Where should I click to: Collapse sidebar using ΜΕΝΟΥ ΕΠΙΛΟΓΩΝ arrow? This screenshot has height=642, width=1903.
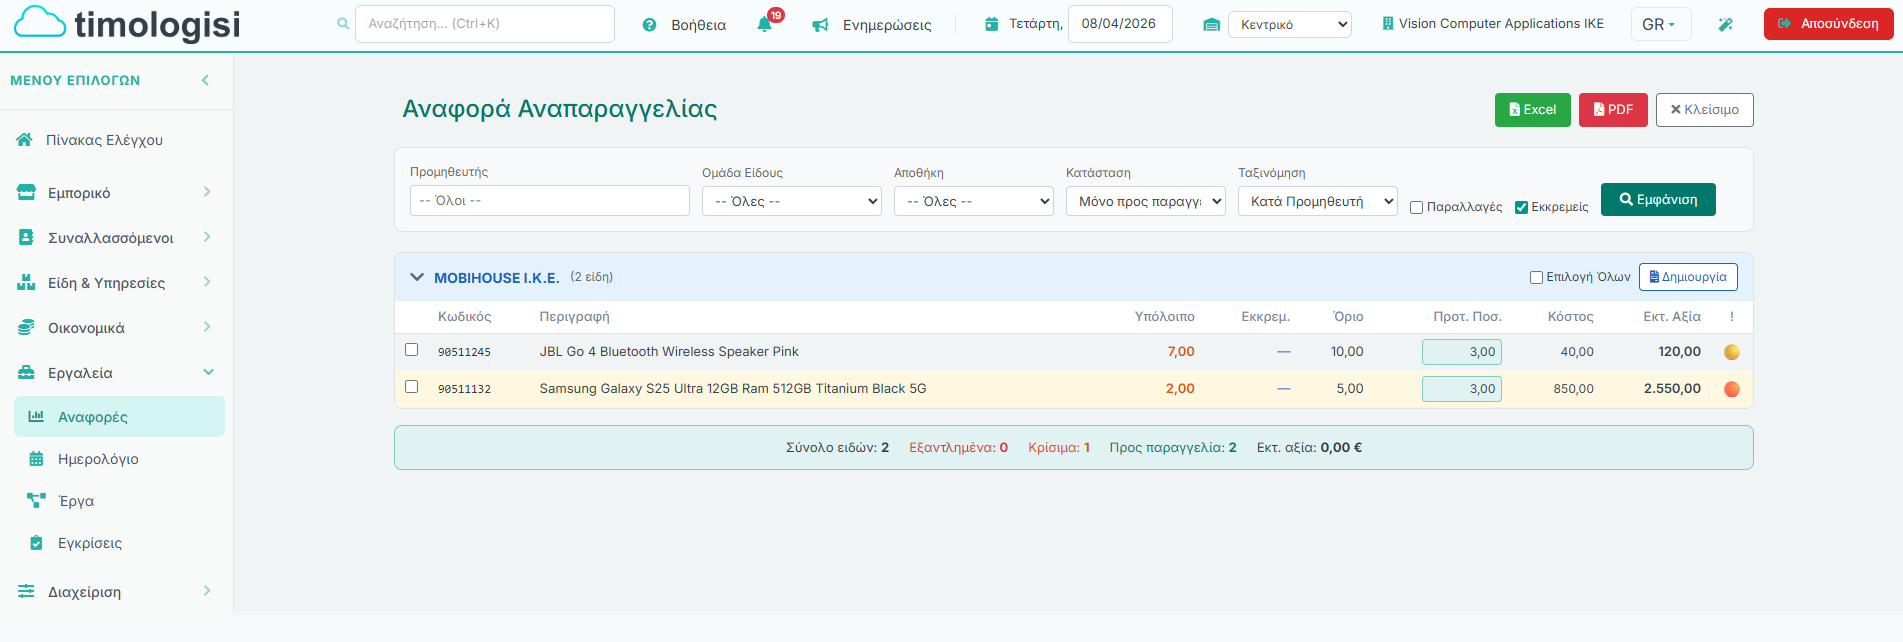coord(205,80)
